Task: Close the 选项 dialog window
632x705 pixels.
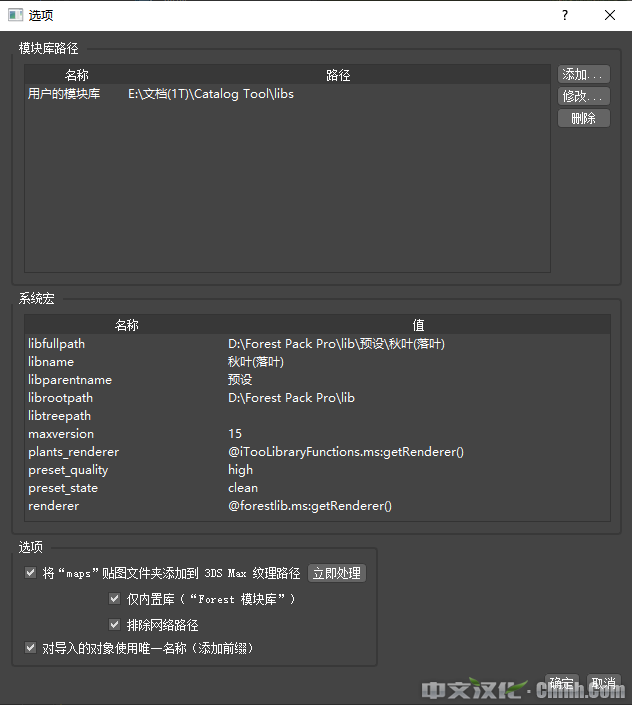Action: pos(610,15)
